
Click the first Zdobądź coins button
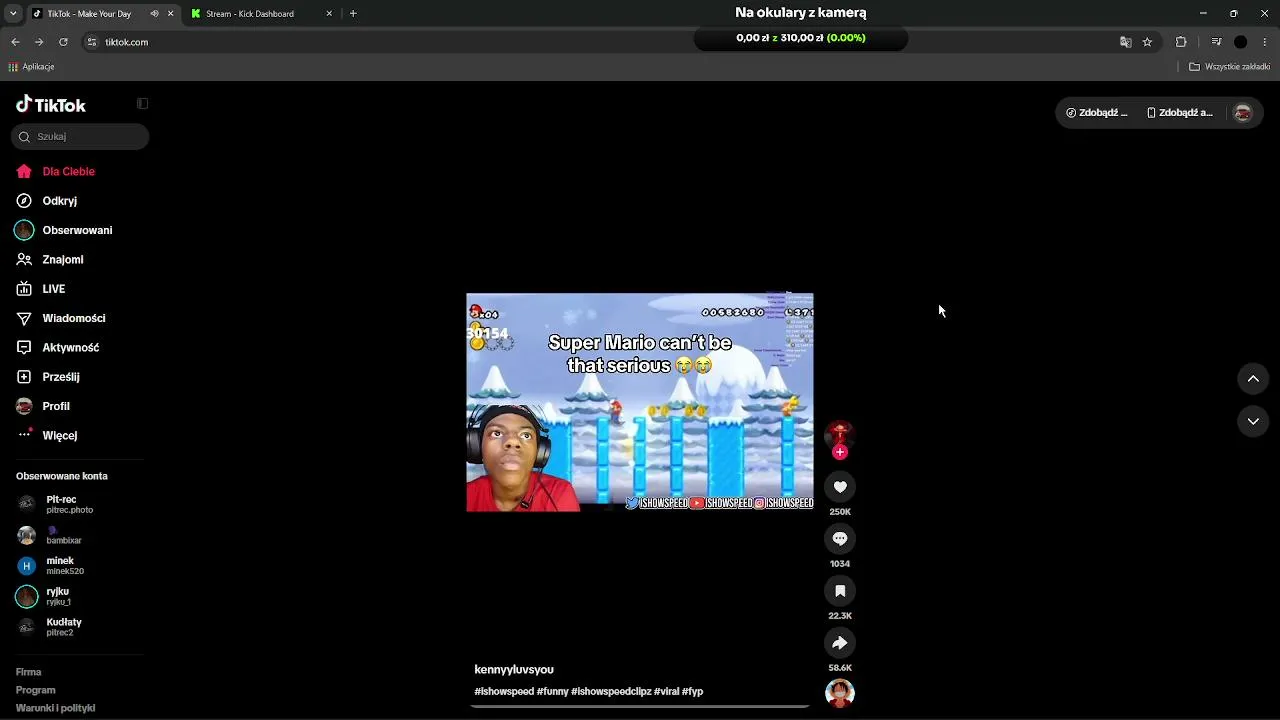click(1097, 113)
